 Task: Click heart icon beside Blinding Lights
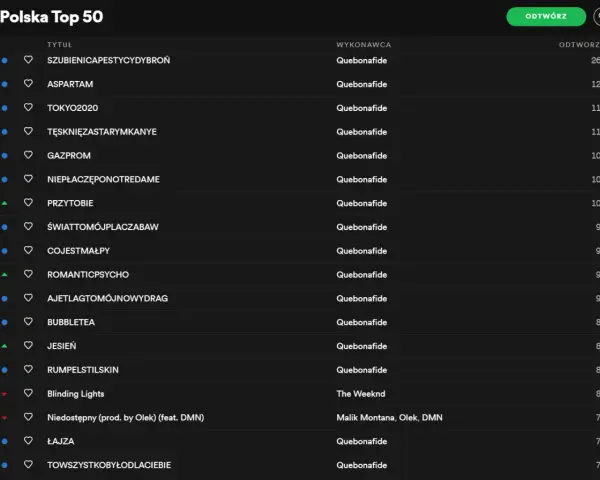tap(28, 393)
